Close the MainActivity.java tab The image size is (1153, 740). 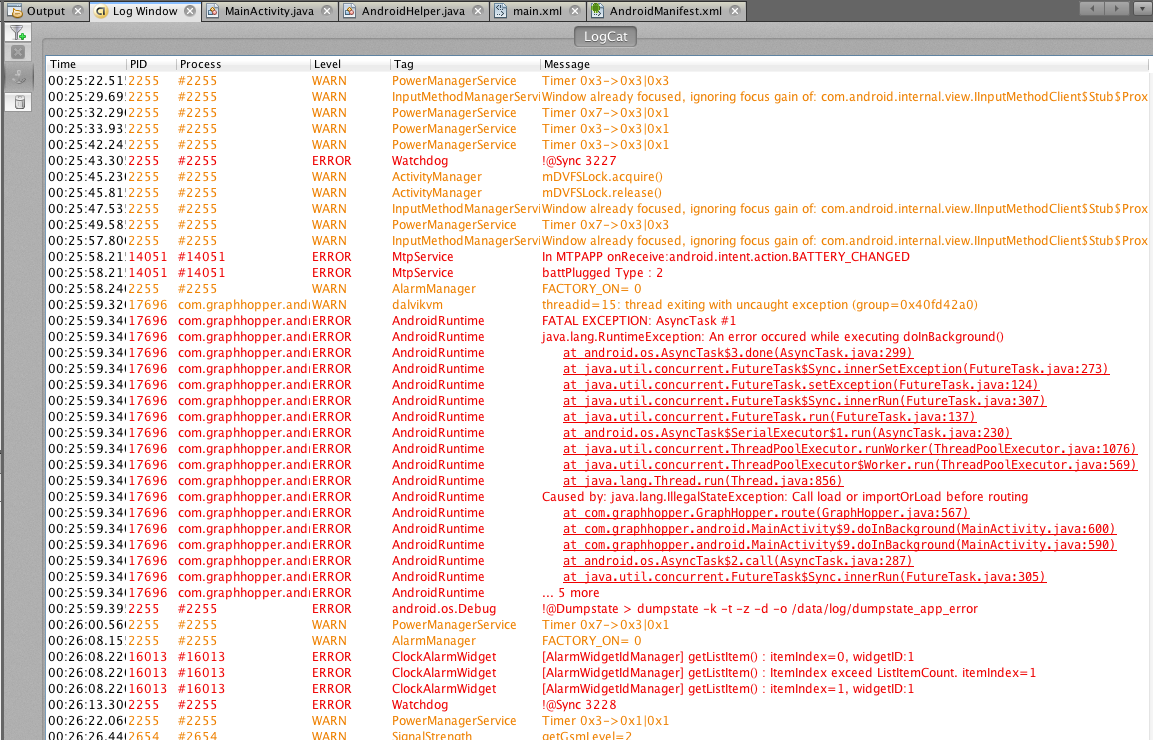[x=327, y=11]
